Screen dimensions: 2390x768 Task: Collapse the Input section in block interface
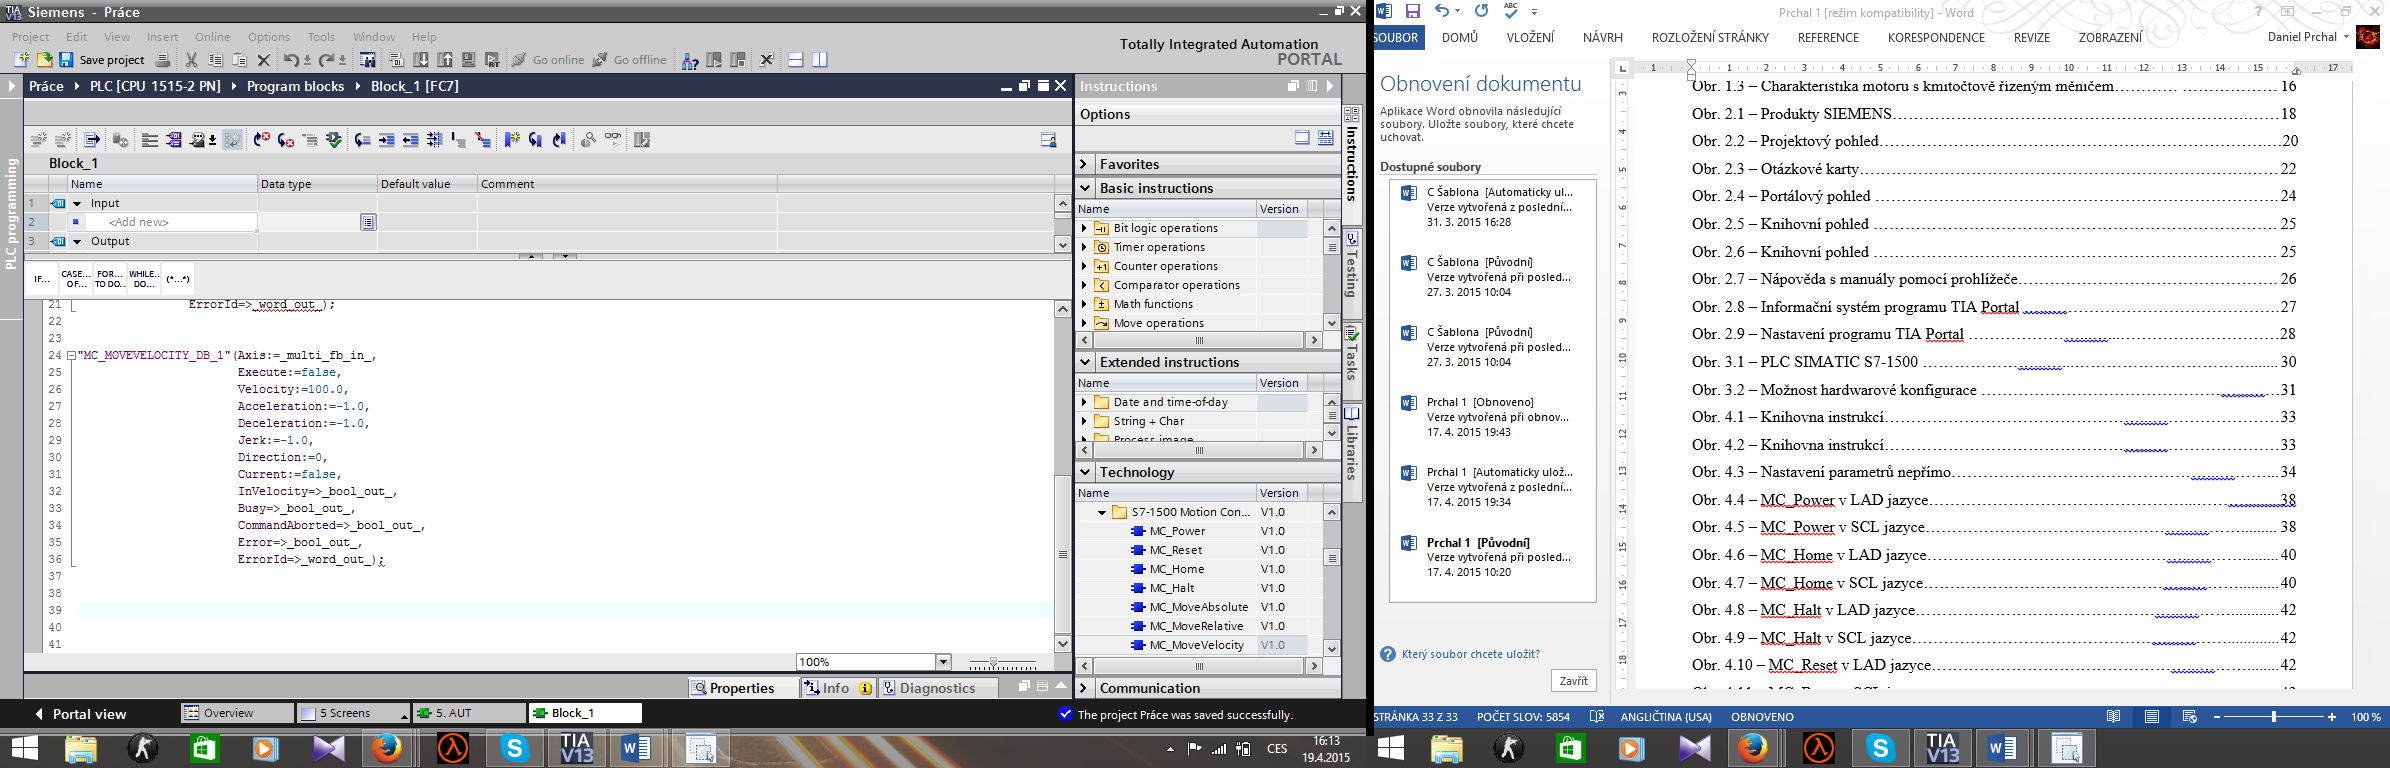coord(77,203)
